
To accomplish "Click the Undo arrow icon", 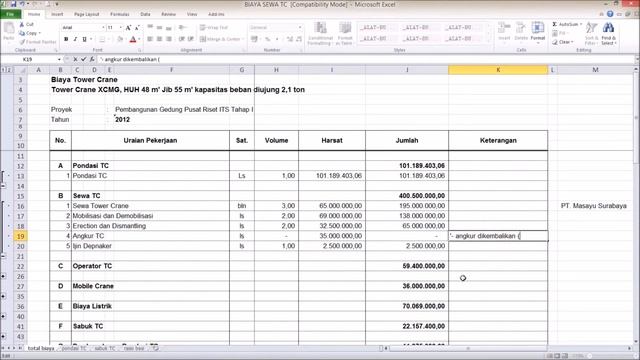I will click(x=23, y=4).
